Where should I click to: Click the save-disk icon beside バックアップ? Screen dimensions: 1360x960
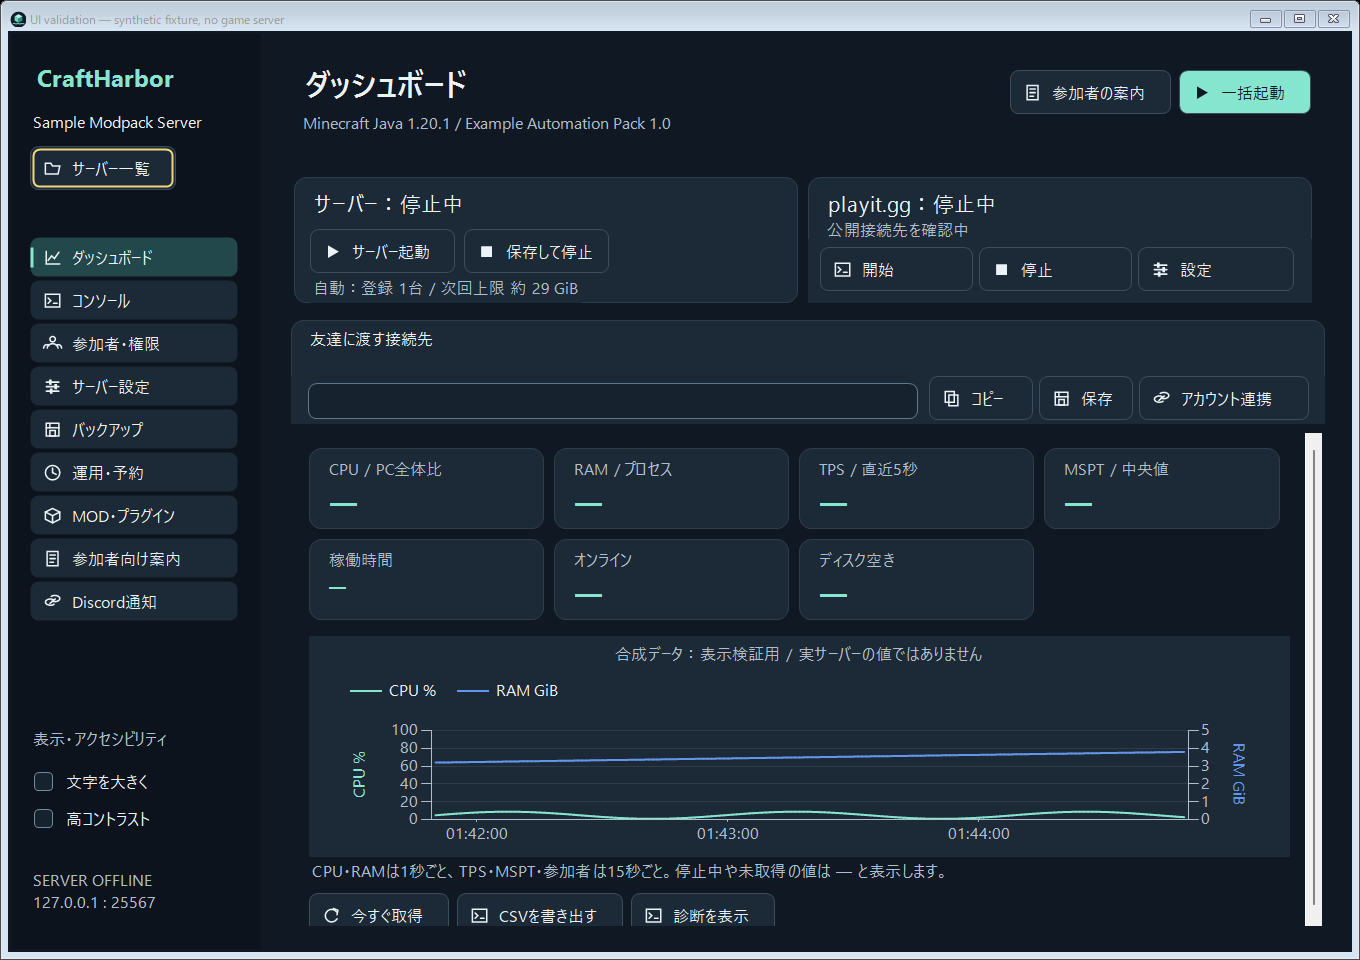53,430
